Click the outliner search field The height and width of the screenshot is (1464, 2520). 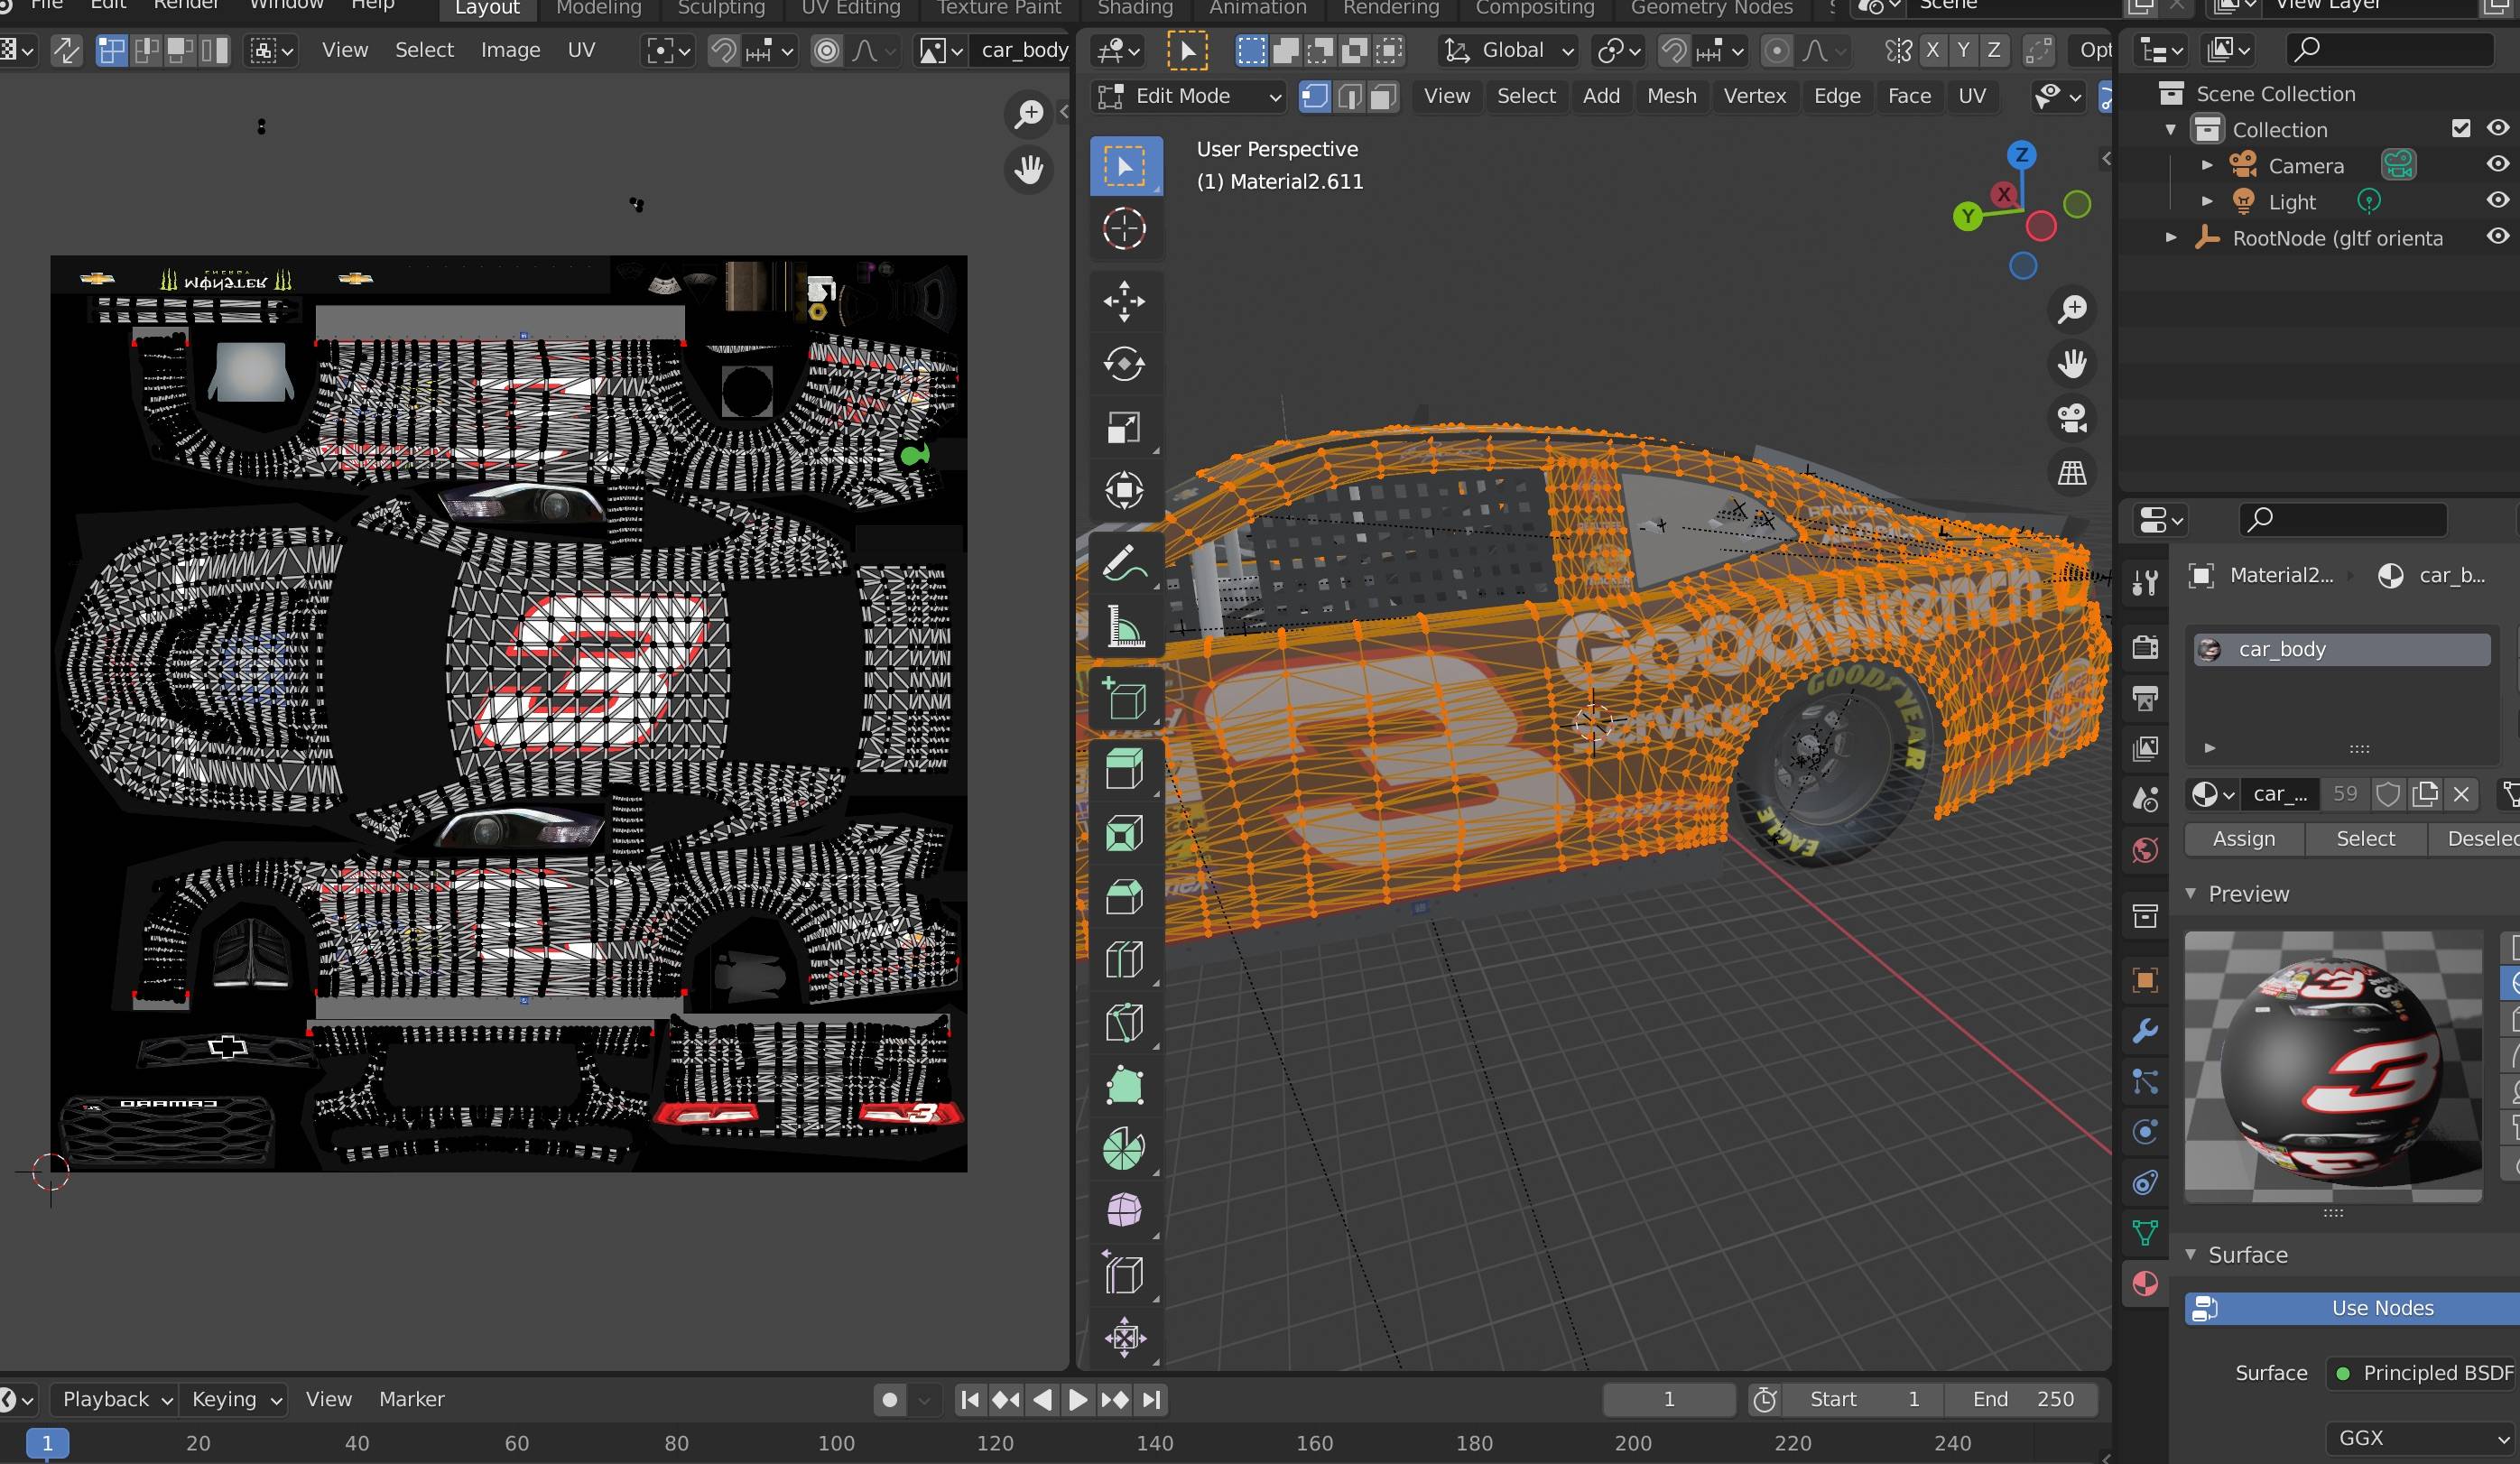2390,50
